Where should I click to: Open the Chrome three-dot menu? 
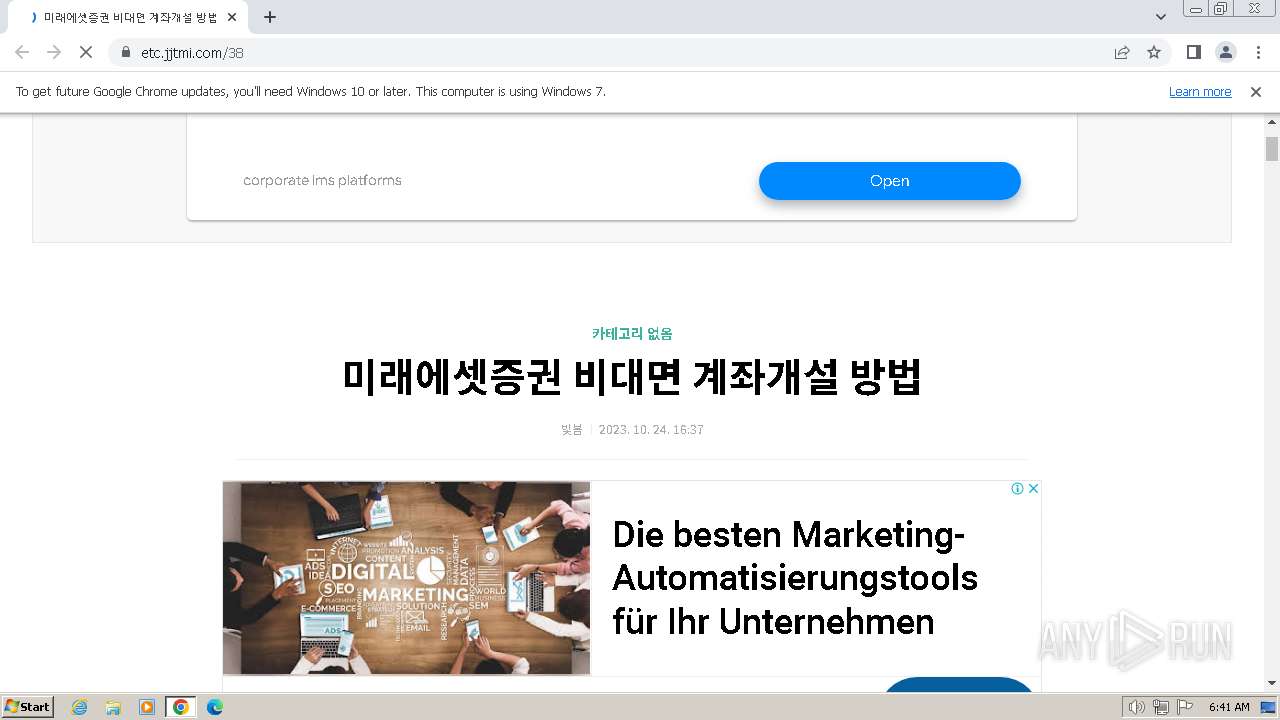(x=1258, y=52)
